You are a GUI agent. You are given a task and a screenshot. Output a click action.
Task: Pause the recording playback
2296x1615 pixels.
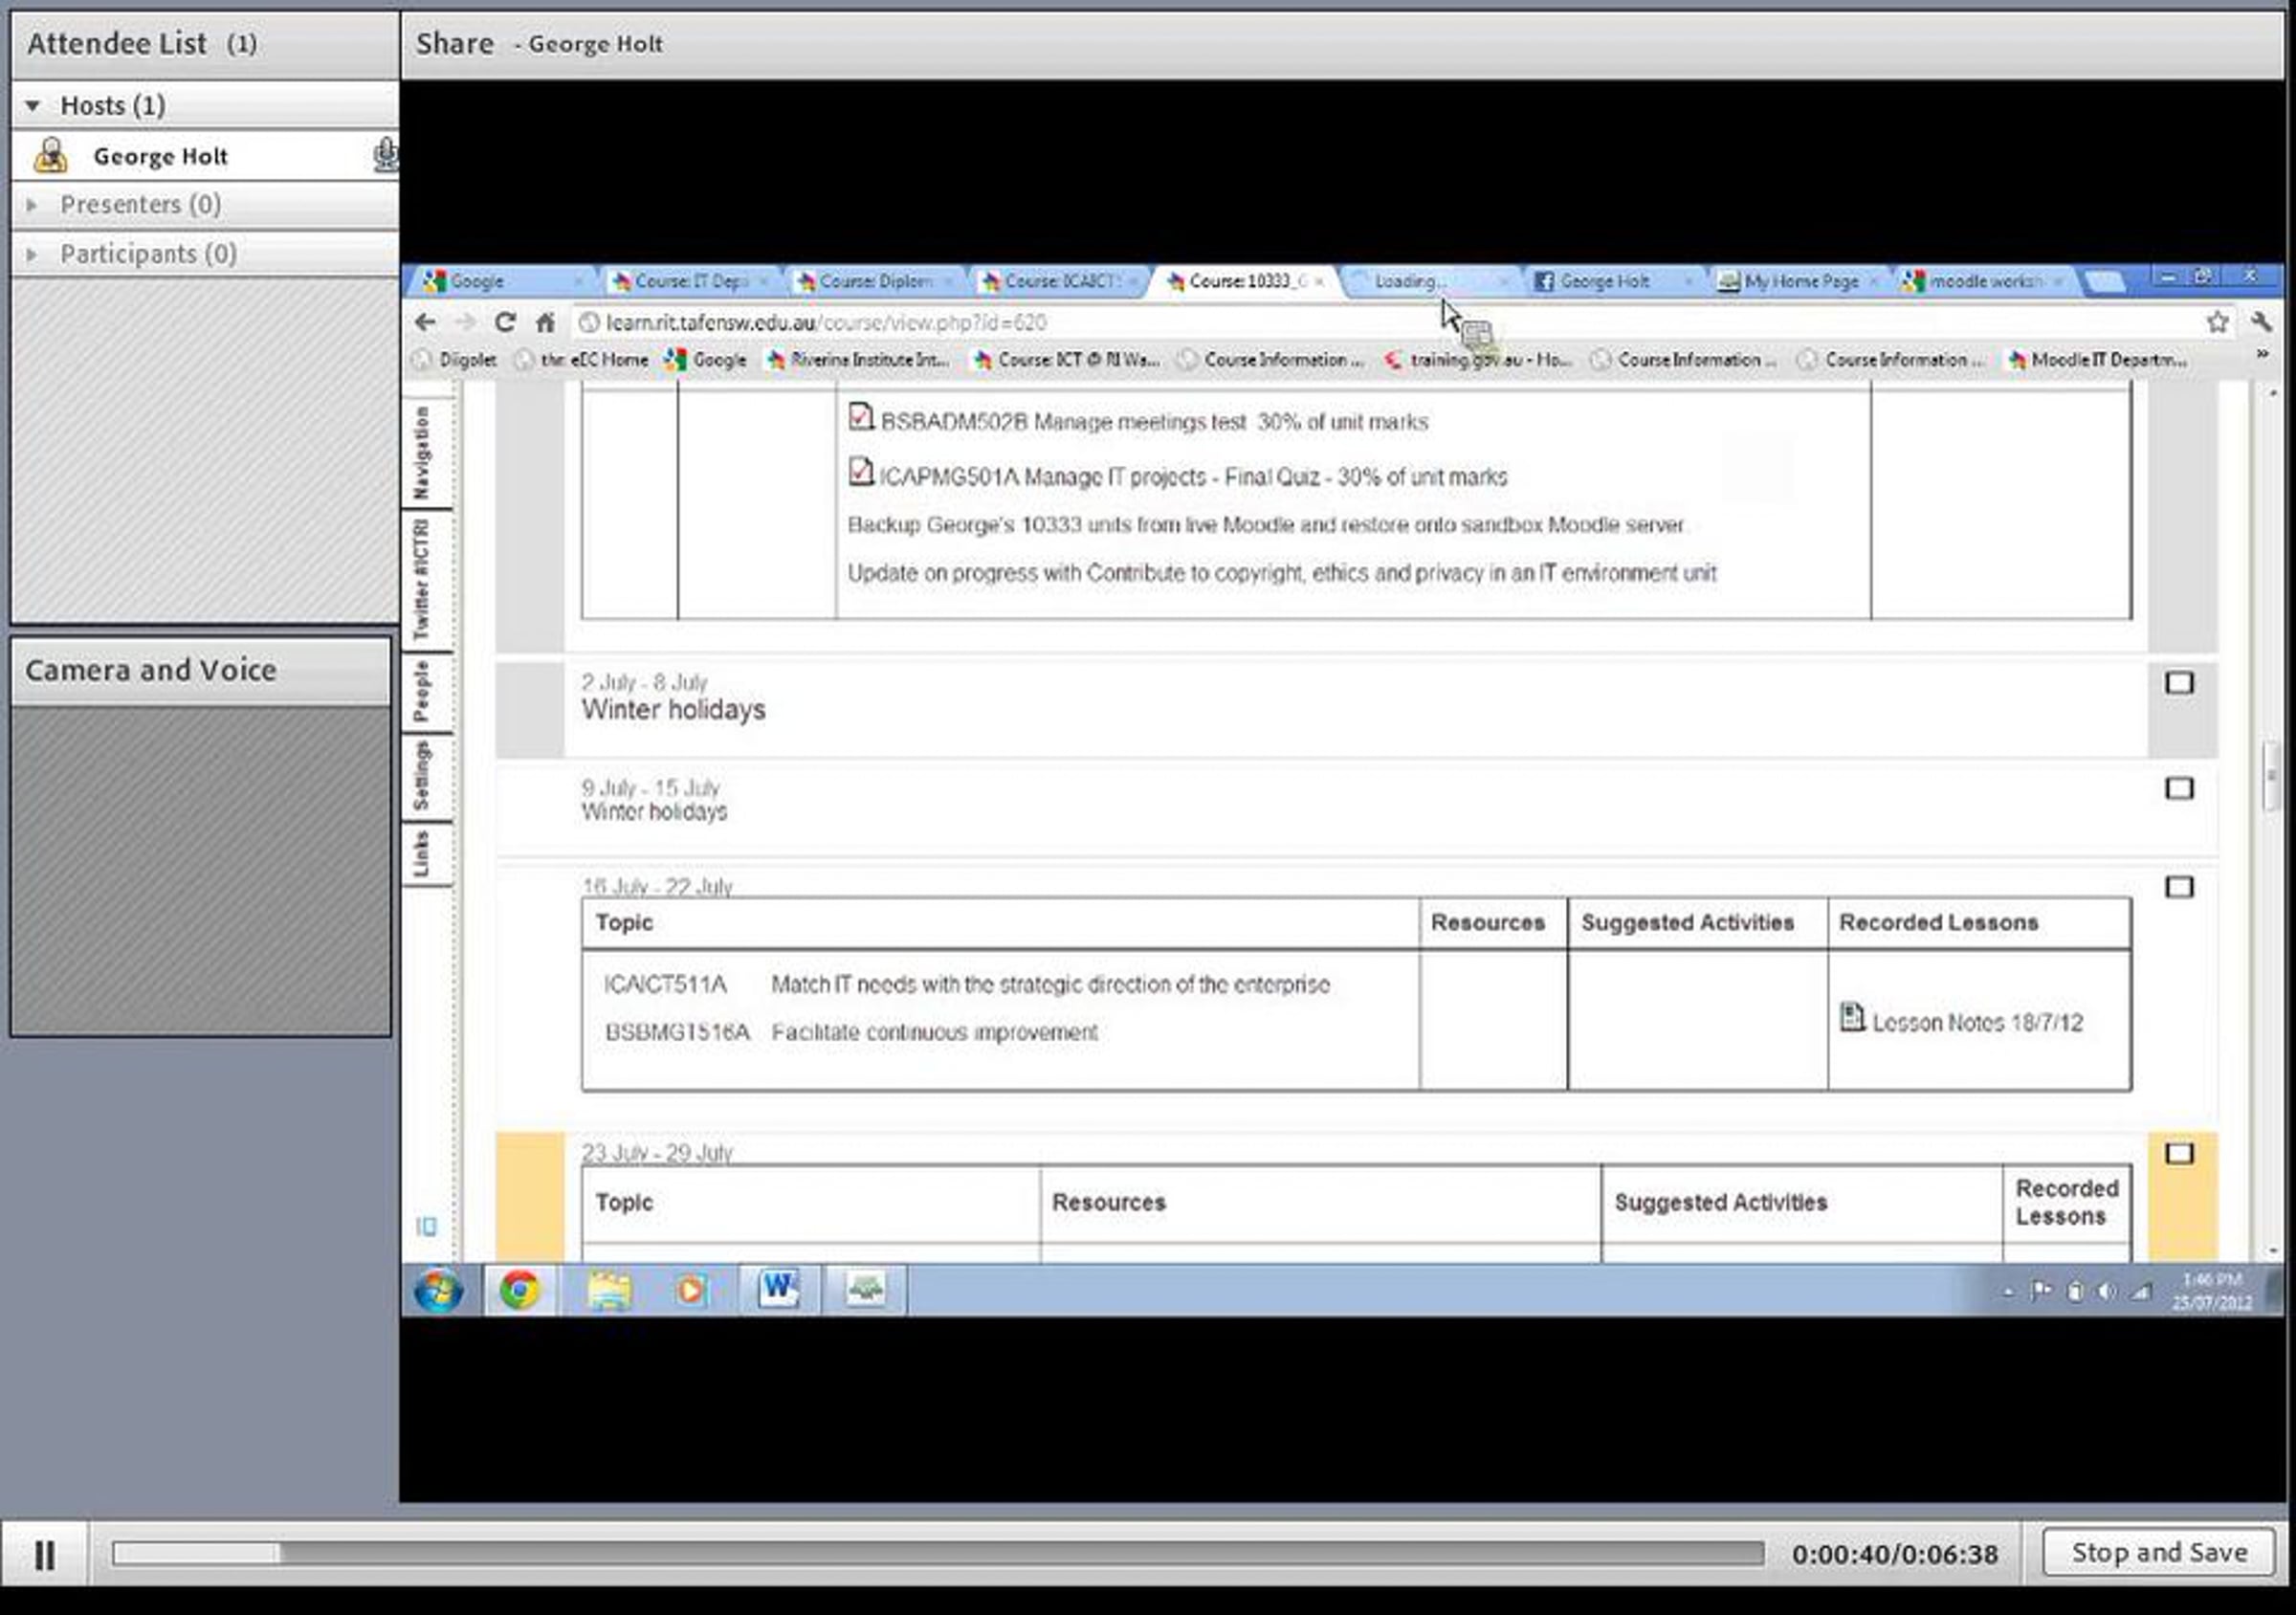pyautogui.click(x=44, y=1555)
